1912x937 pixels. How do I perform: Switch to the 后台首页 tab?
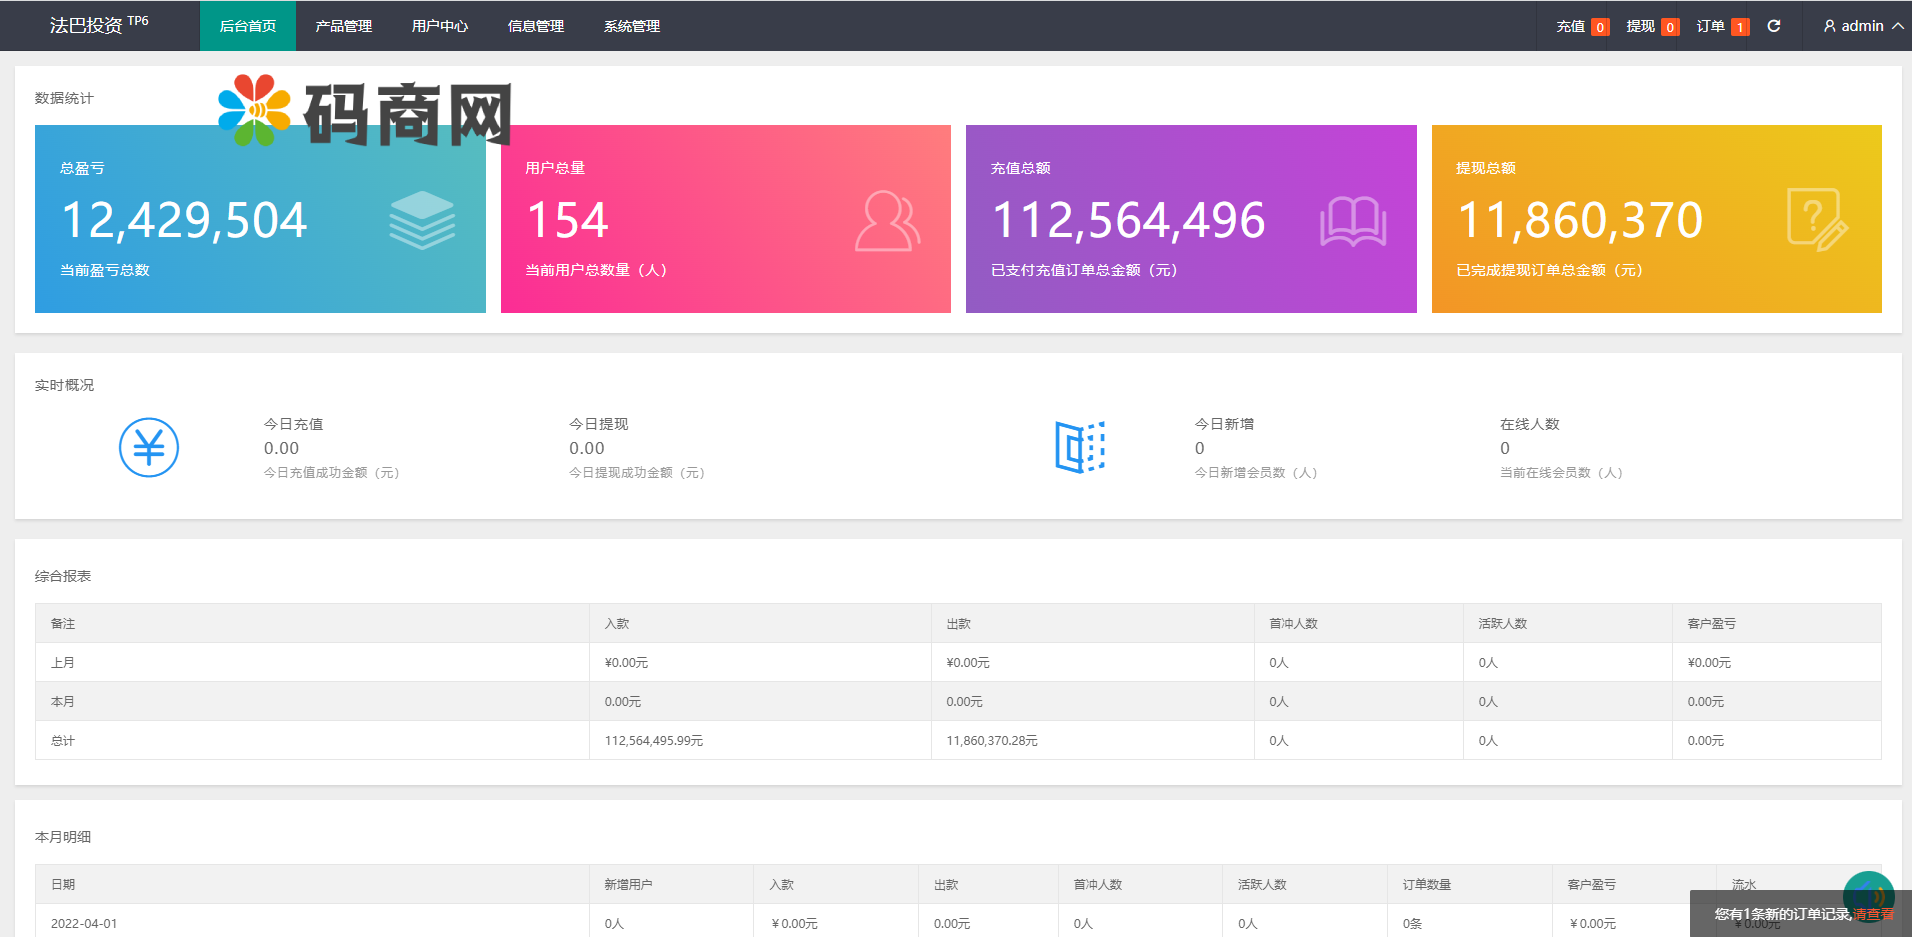(248, 26)
